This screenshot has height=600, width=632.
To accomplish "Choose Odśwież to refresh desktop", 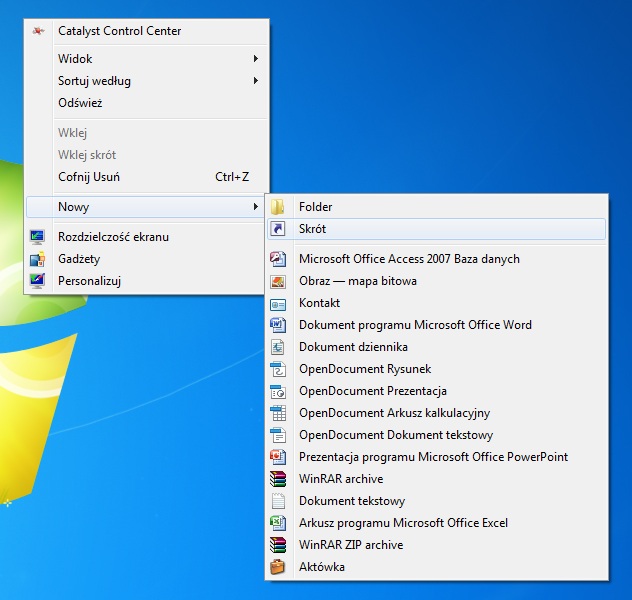I will click(146, 103).
